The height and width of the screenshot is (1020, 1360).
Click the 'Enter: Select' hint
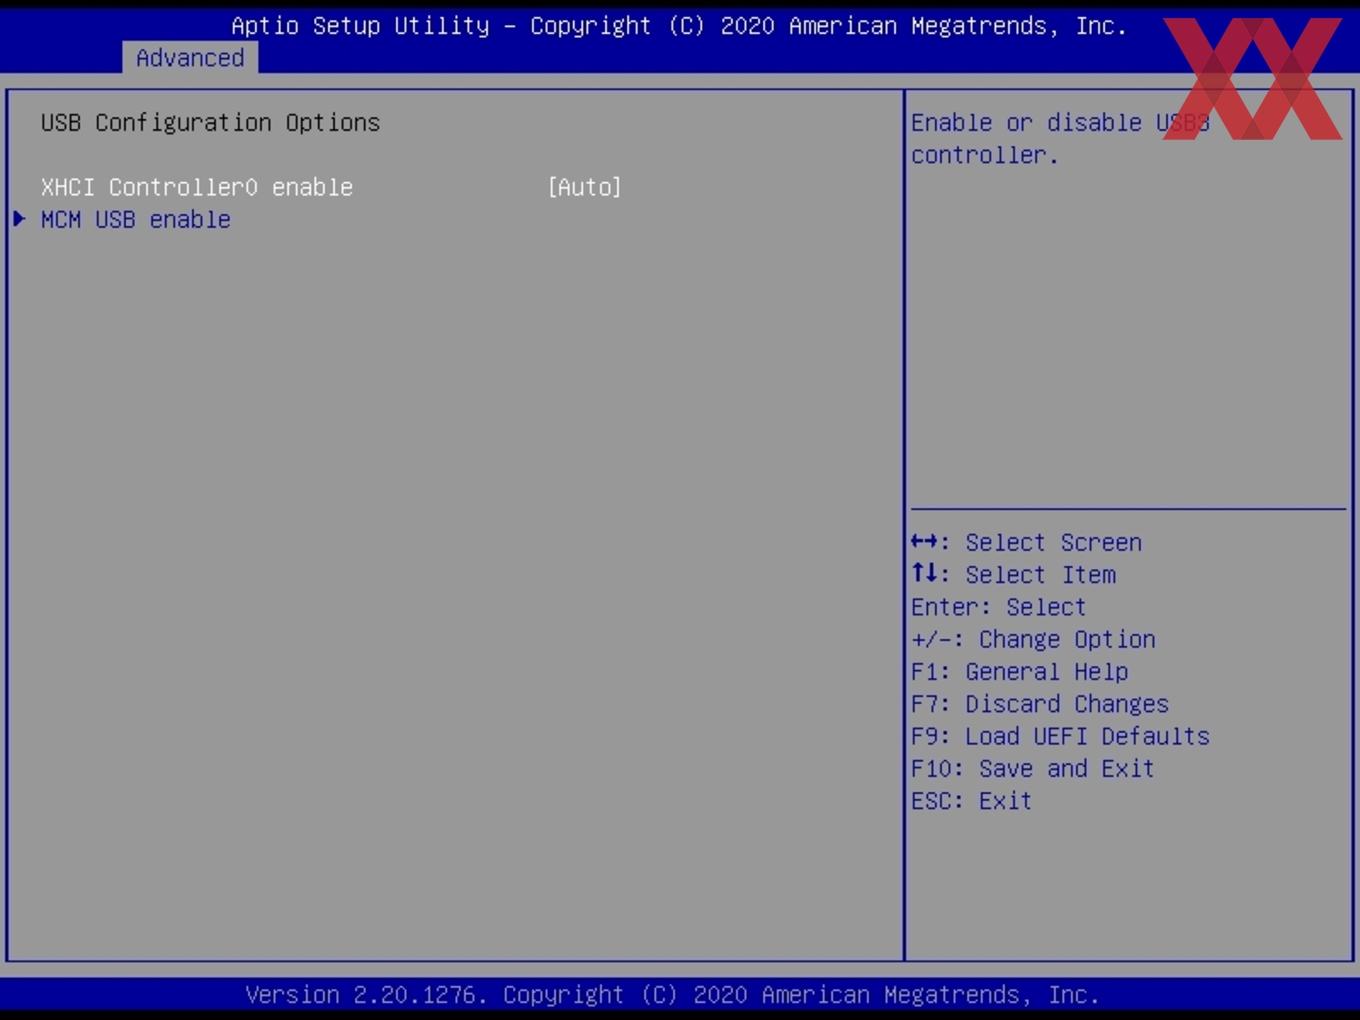(998, 607)
